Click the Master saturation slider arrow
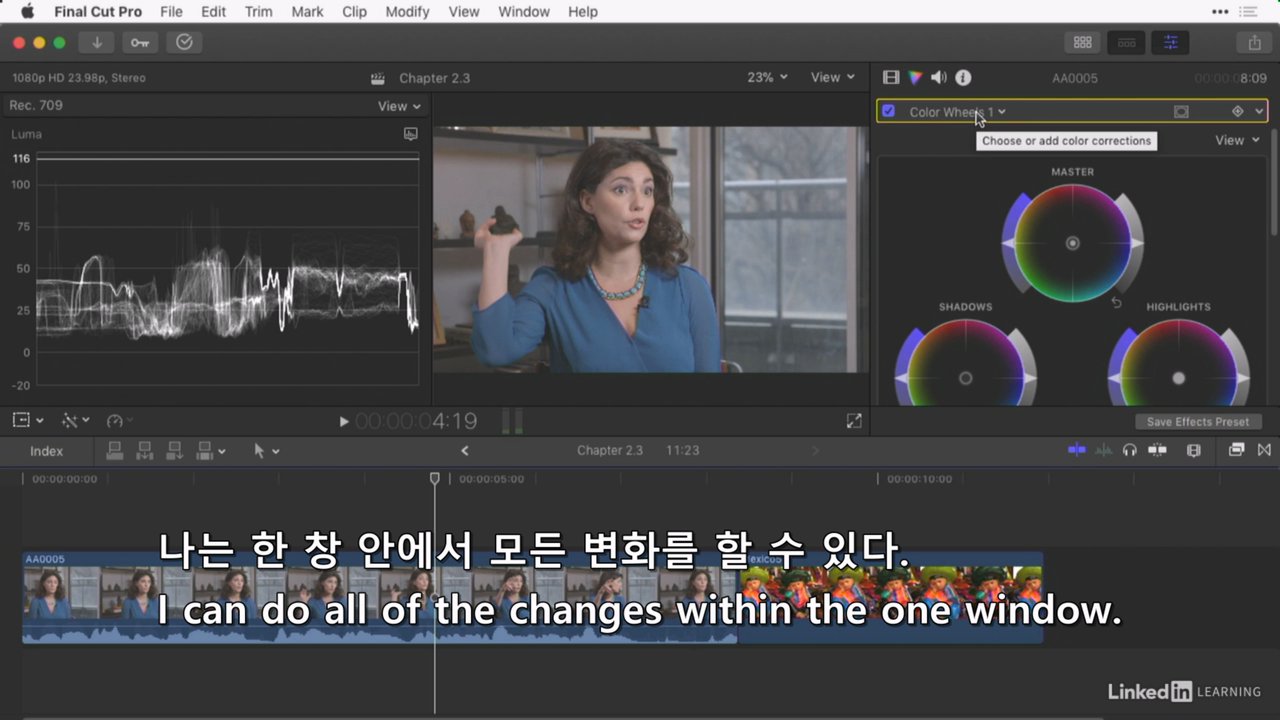This screenshot has width=1280, height=720. point(1008,243)
